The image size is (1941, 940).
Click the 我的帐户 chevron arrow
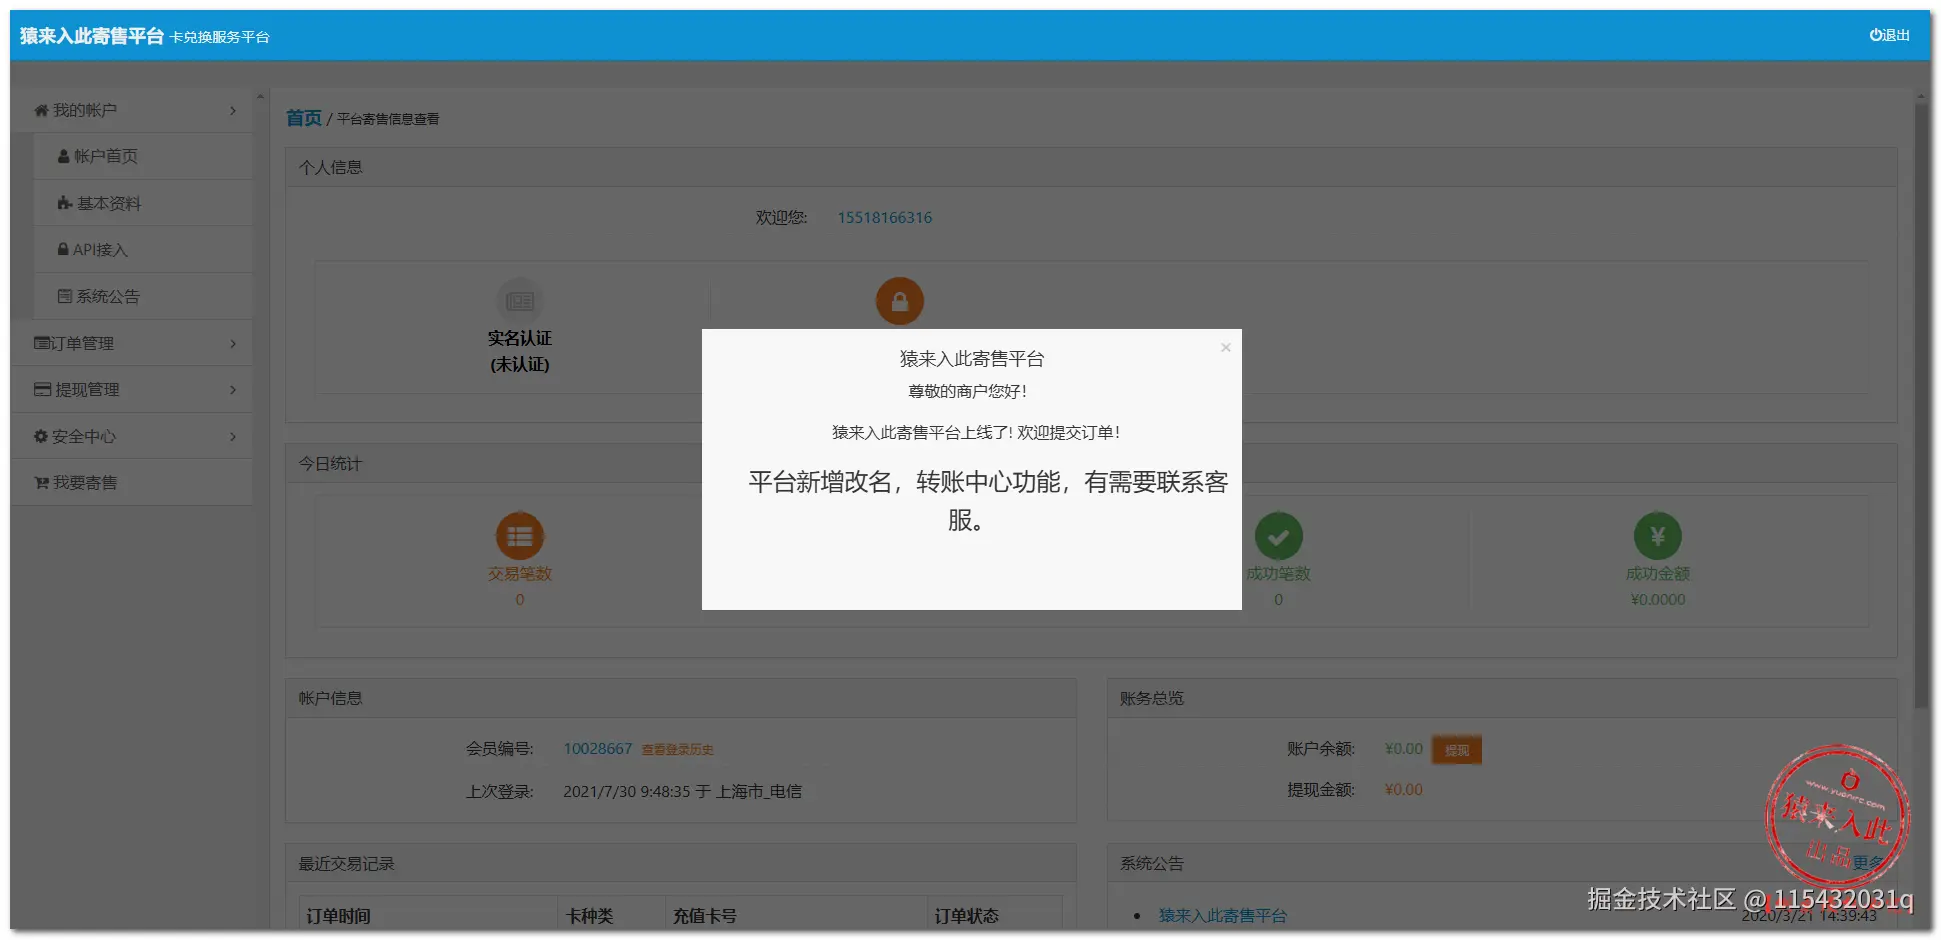[x=233, y=110]
